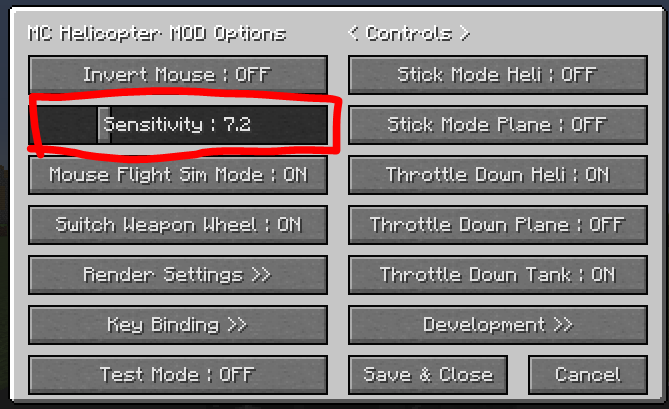
Task: Toggle Test Mode off setting
Action: tap(178, 375)
